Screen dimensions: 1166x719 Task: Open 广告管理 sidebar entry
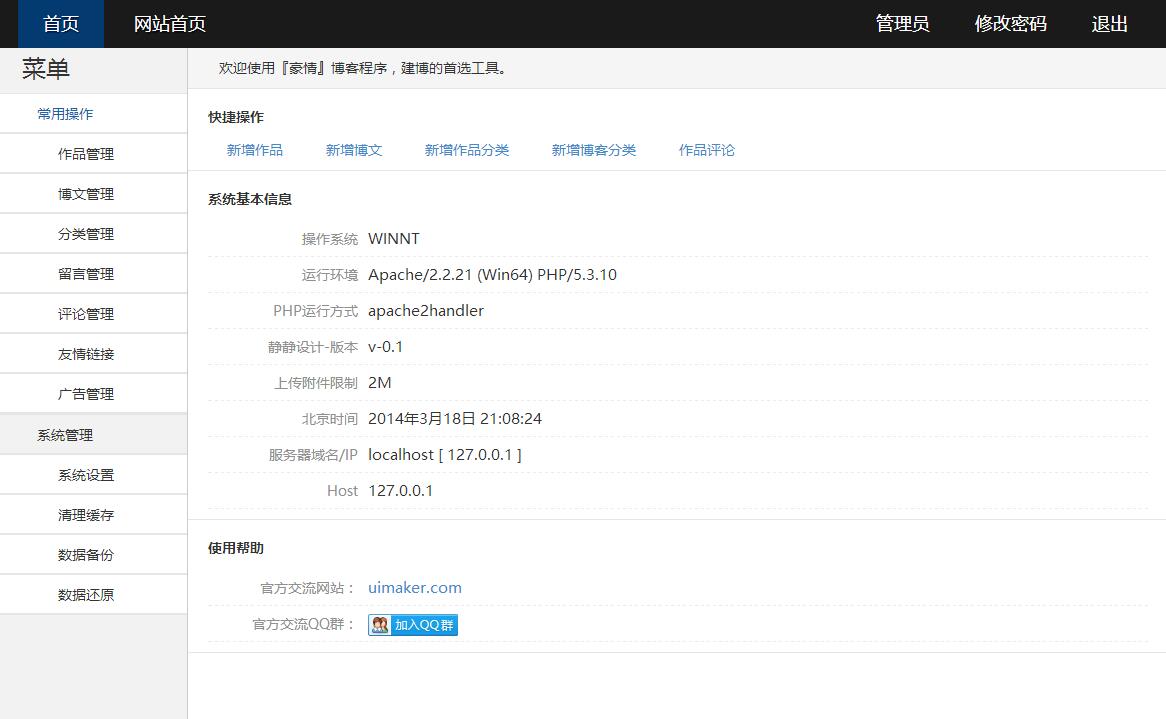click(86, 394)
